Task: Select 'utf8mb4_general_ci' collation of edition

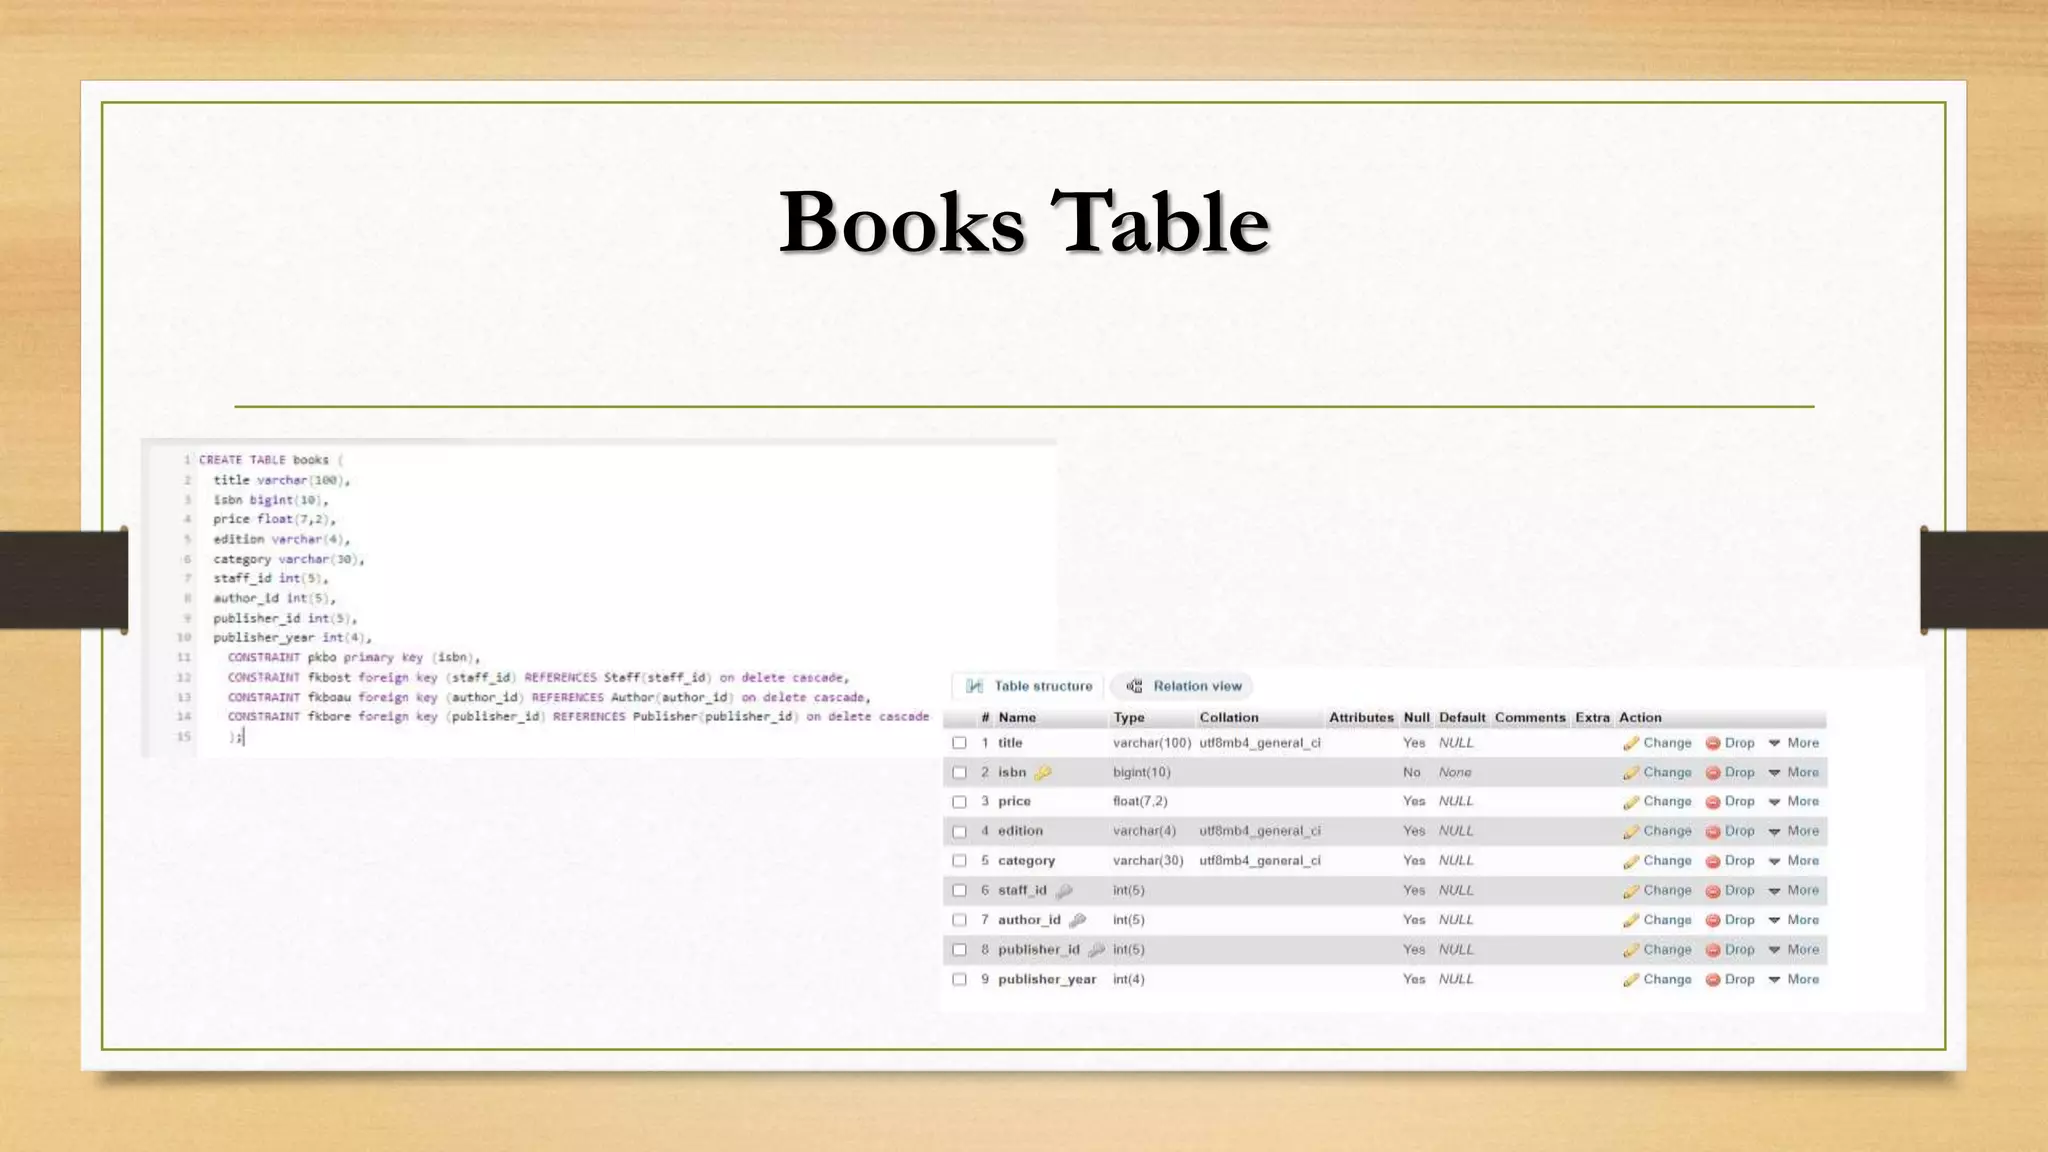Action: [x=1260, y=831]
